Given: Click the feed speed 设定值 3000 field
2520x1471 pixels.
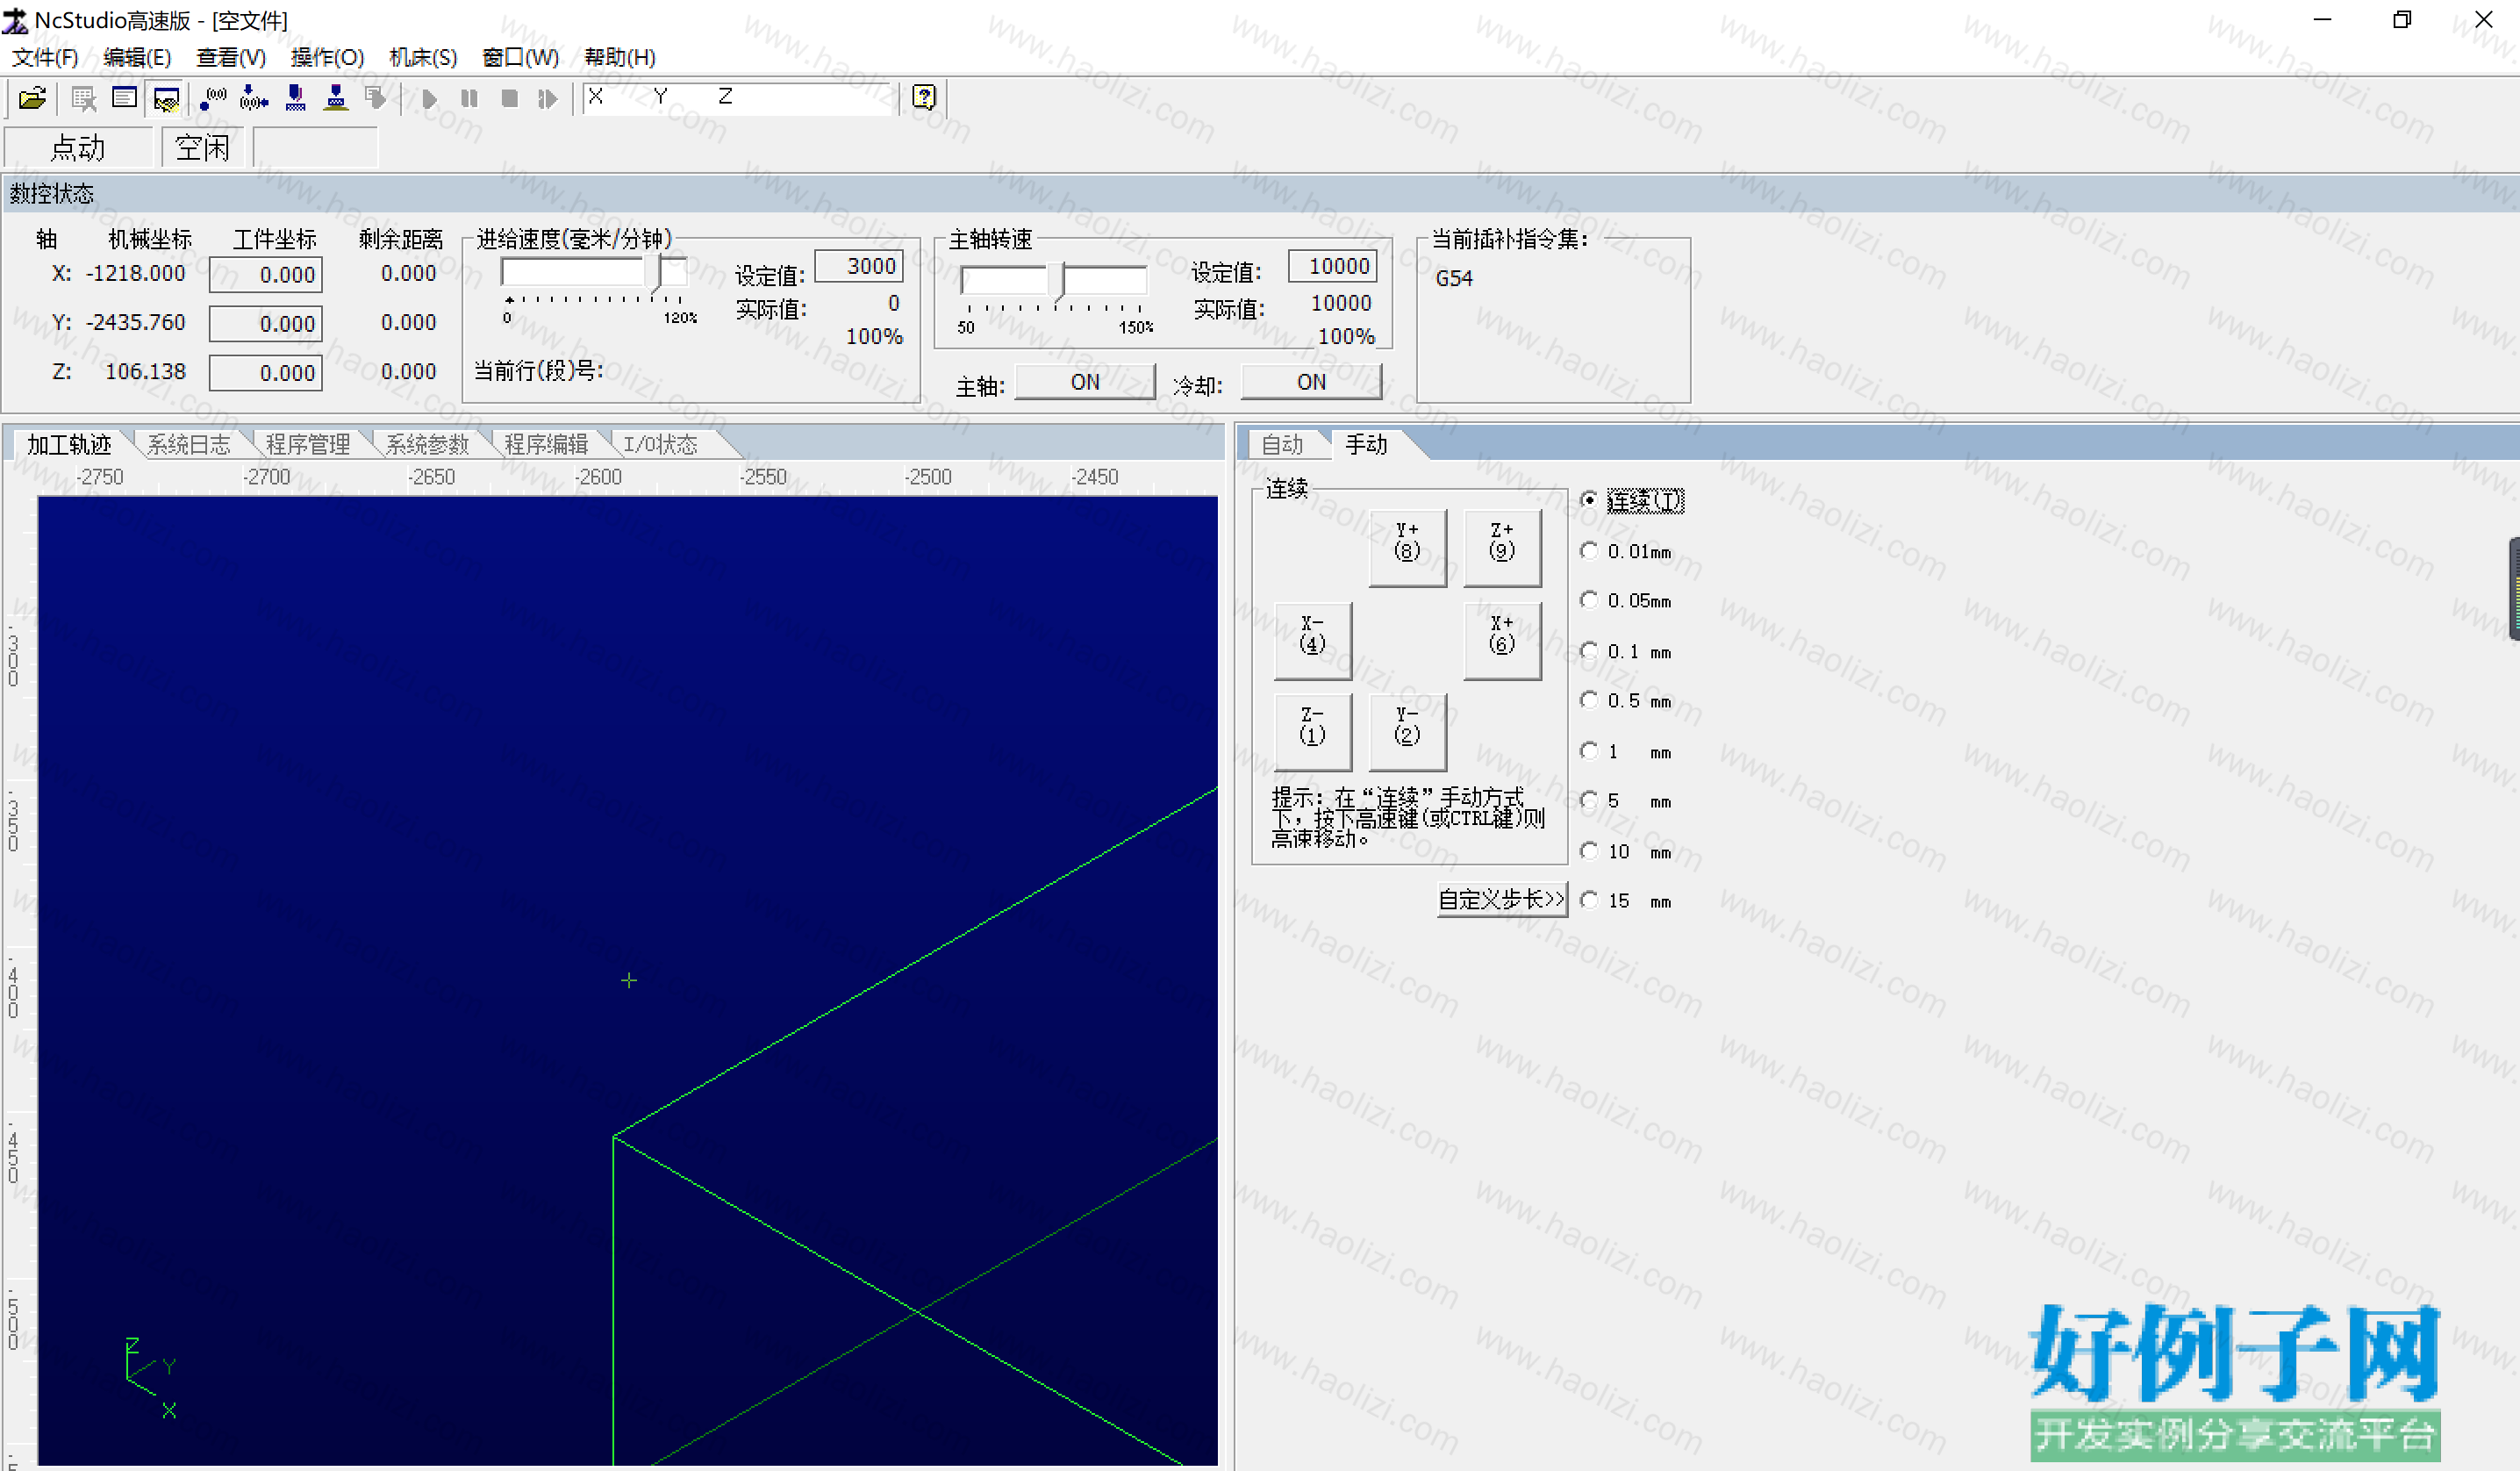Looking at the screenshot, I should [859, 266].
